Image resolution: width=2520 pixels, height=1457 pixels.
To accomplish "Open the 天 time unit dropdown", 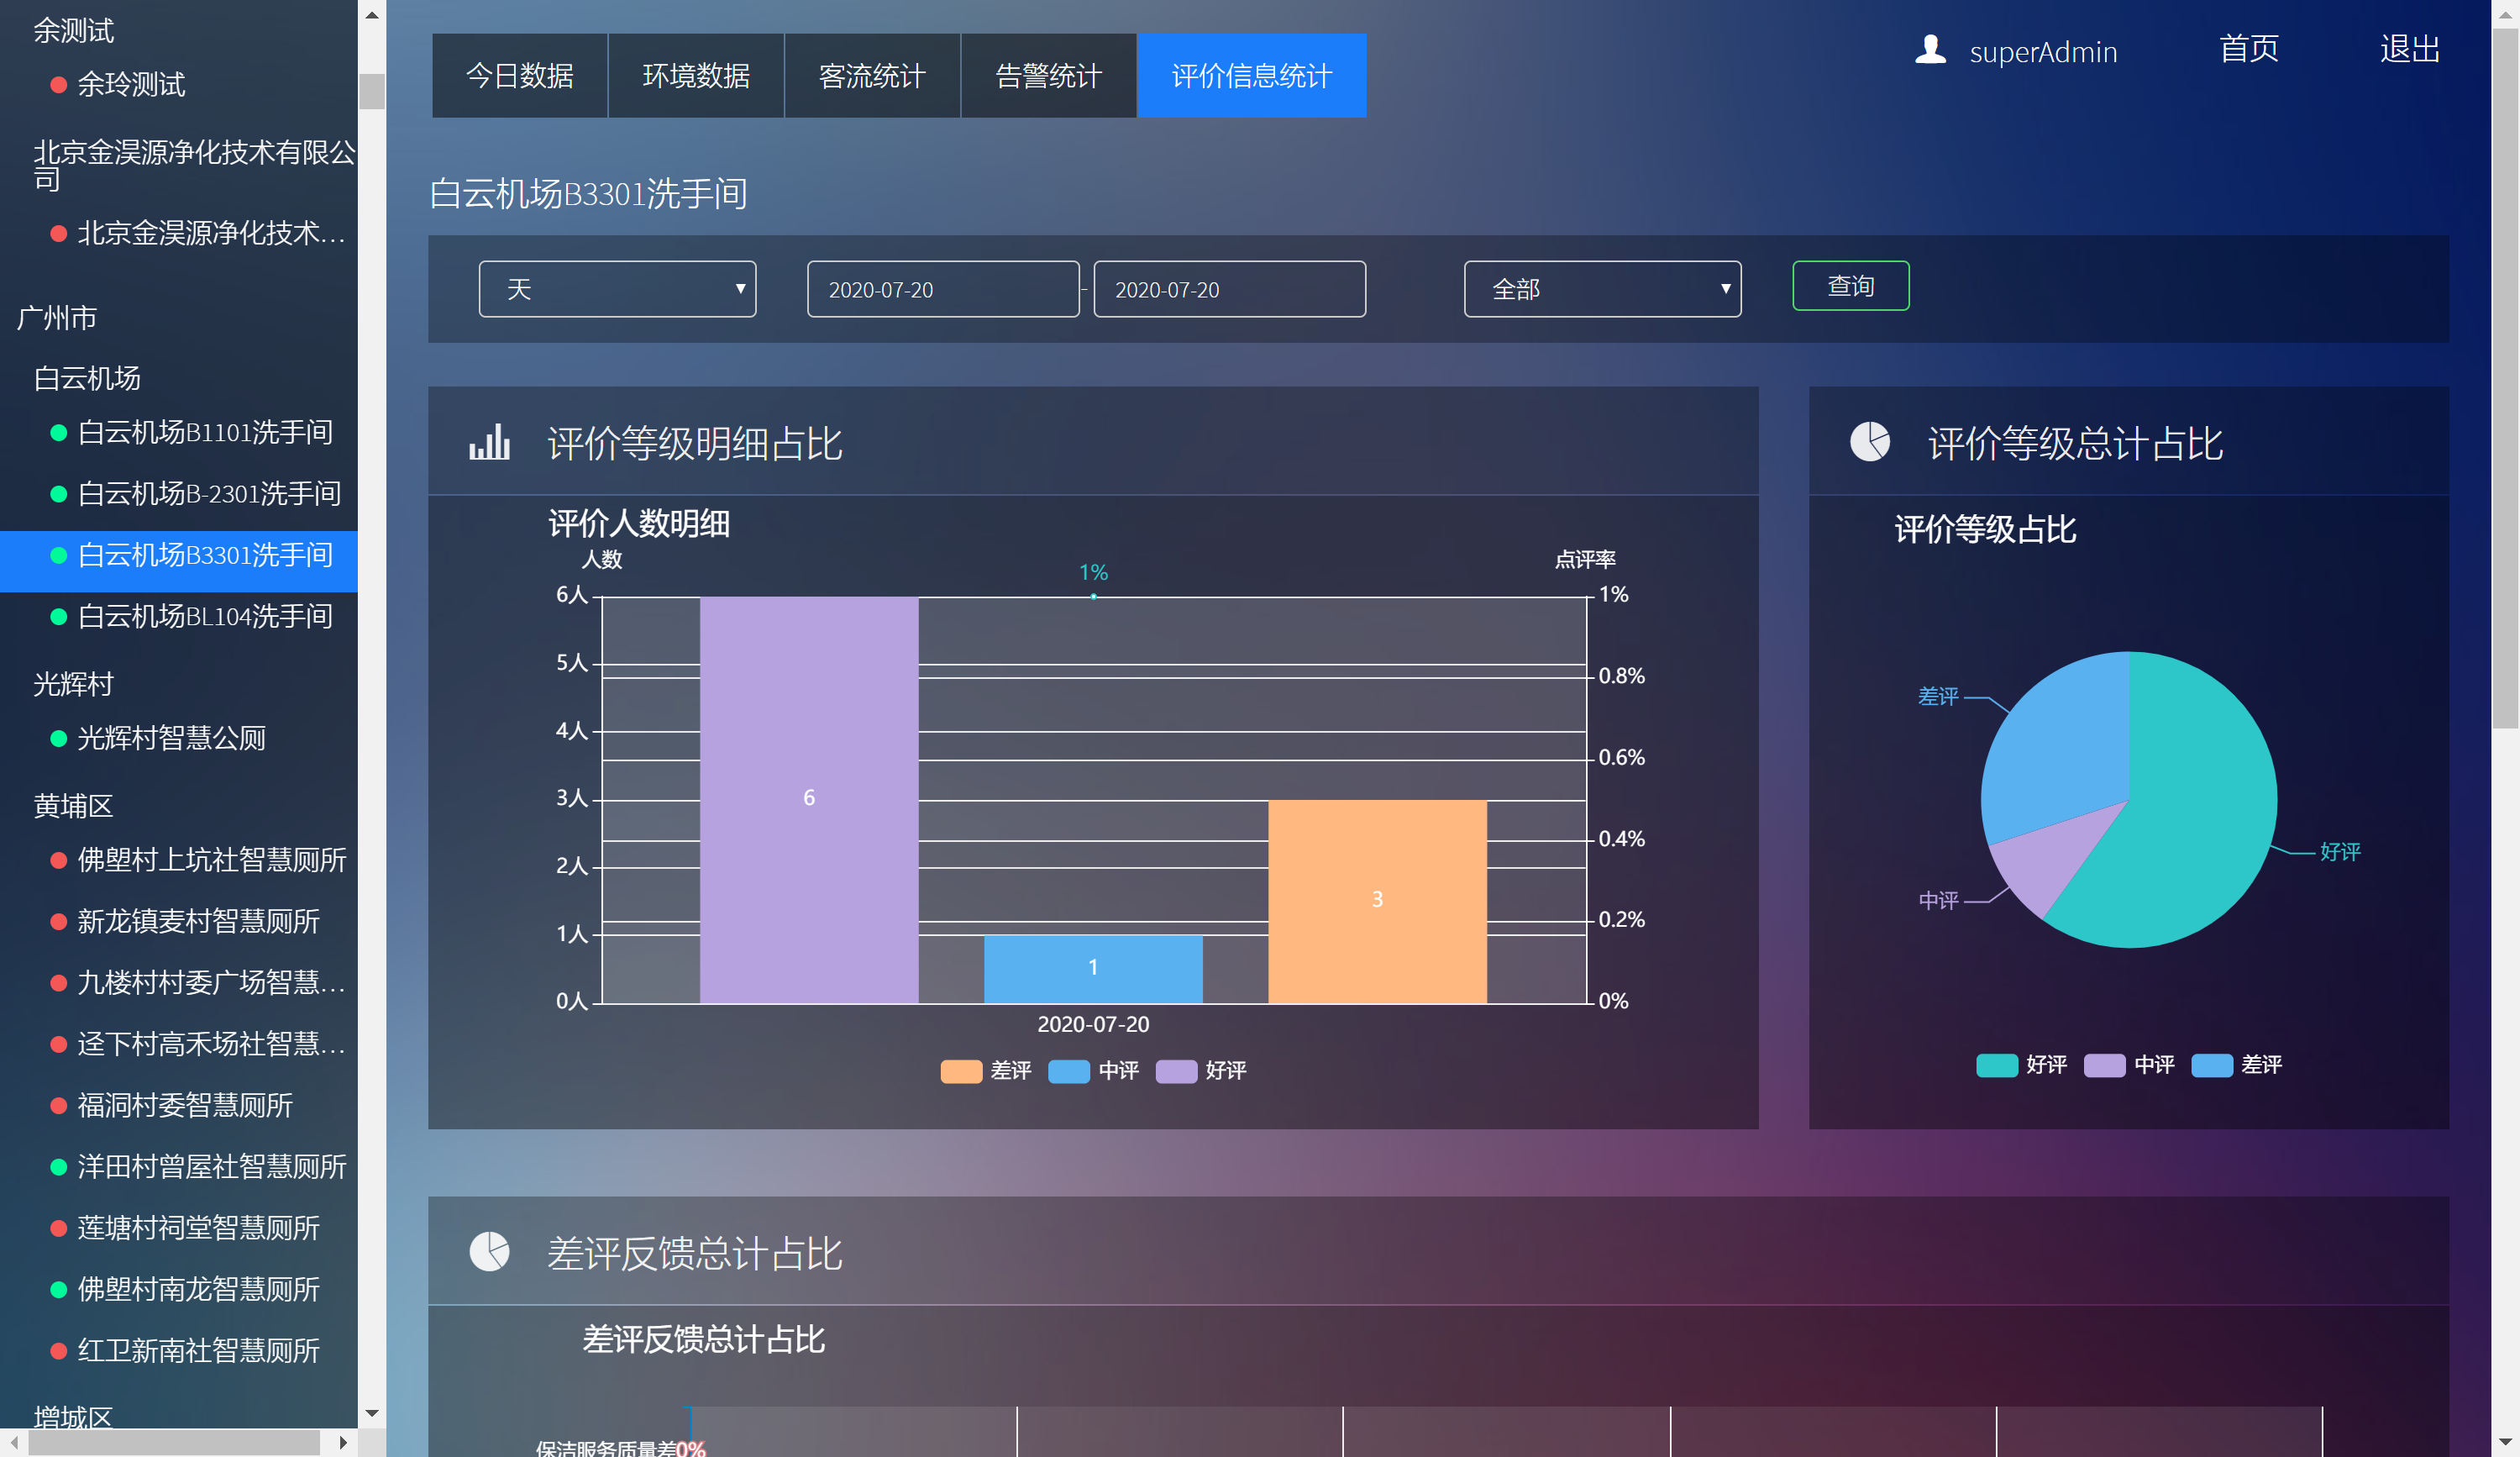I will pos(617,289).
